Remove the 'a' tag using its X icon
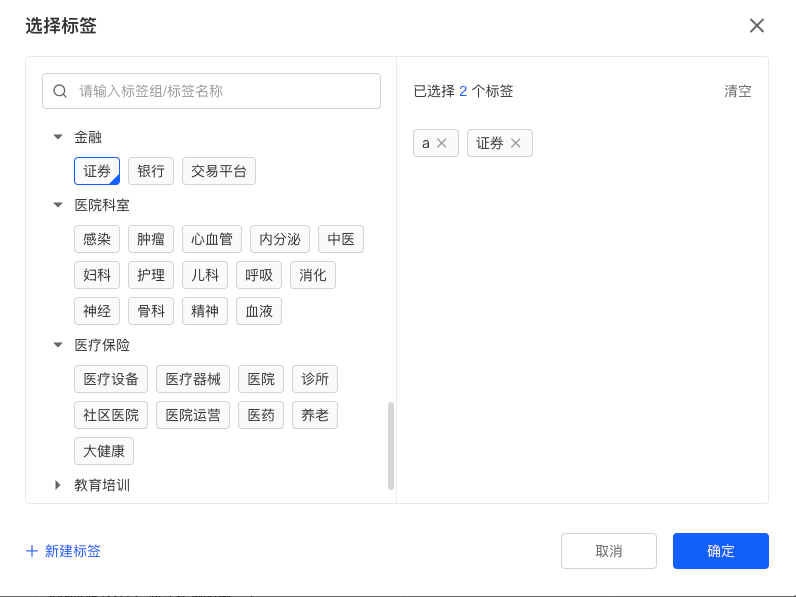The image size is (796, 597). tap(442, 143)
